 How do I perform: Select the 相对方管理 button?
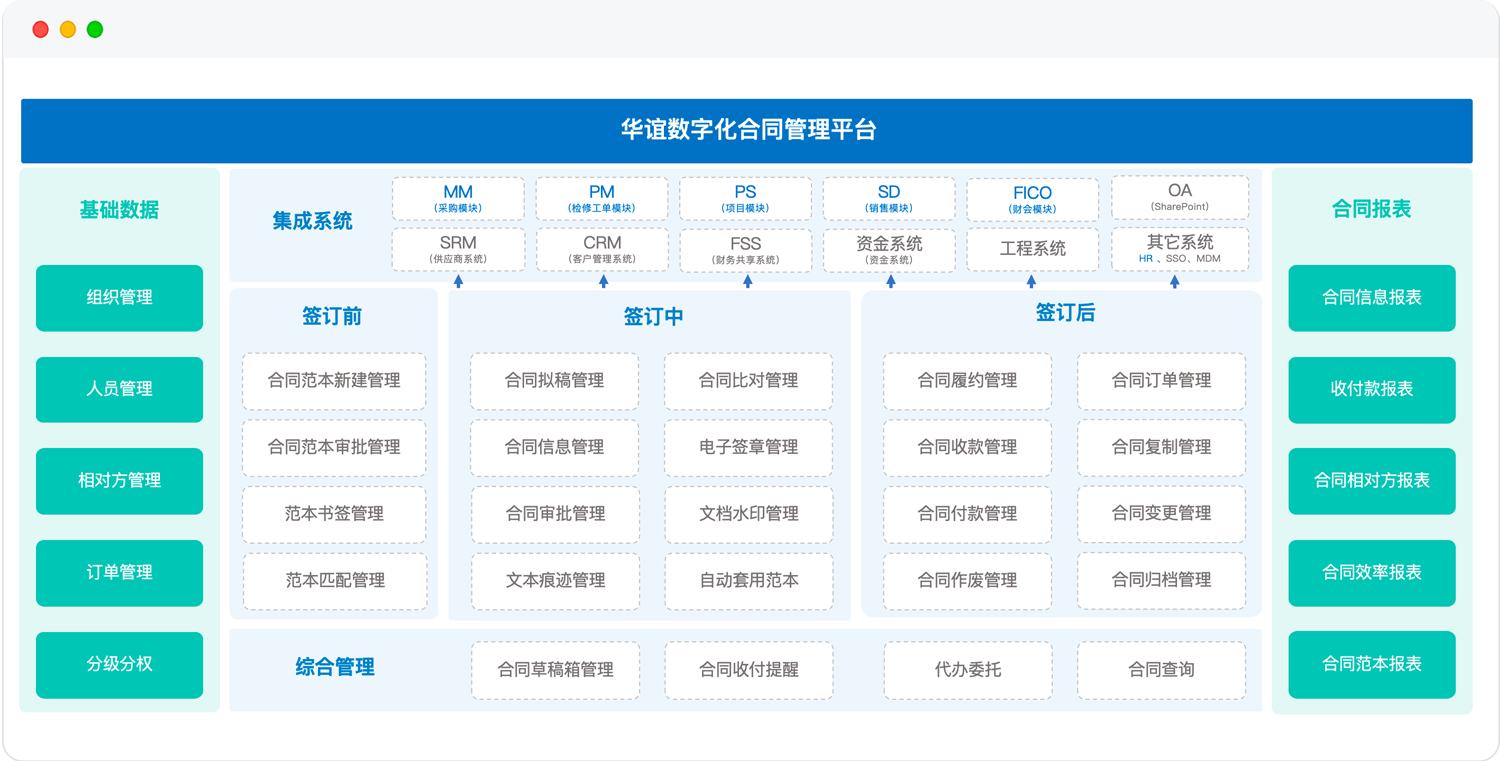click(x=119, y=481)
